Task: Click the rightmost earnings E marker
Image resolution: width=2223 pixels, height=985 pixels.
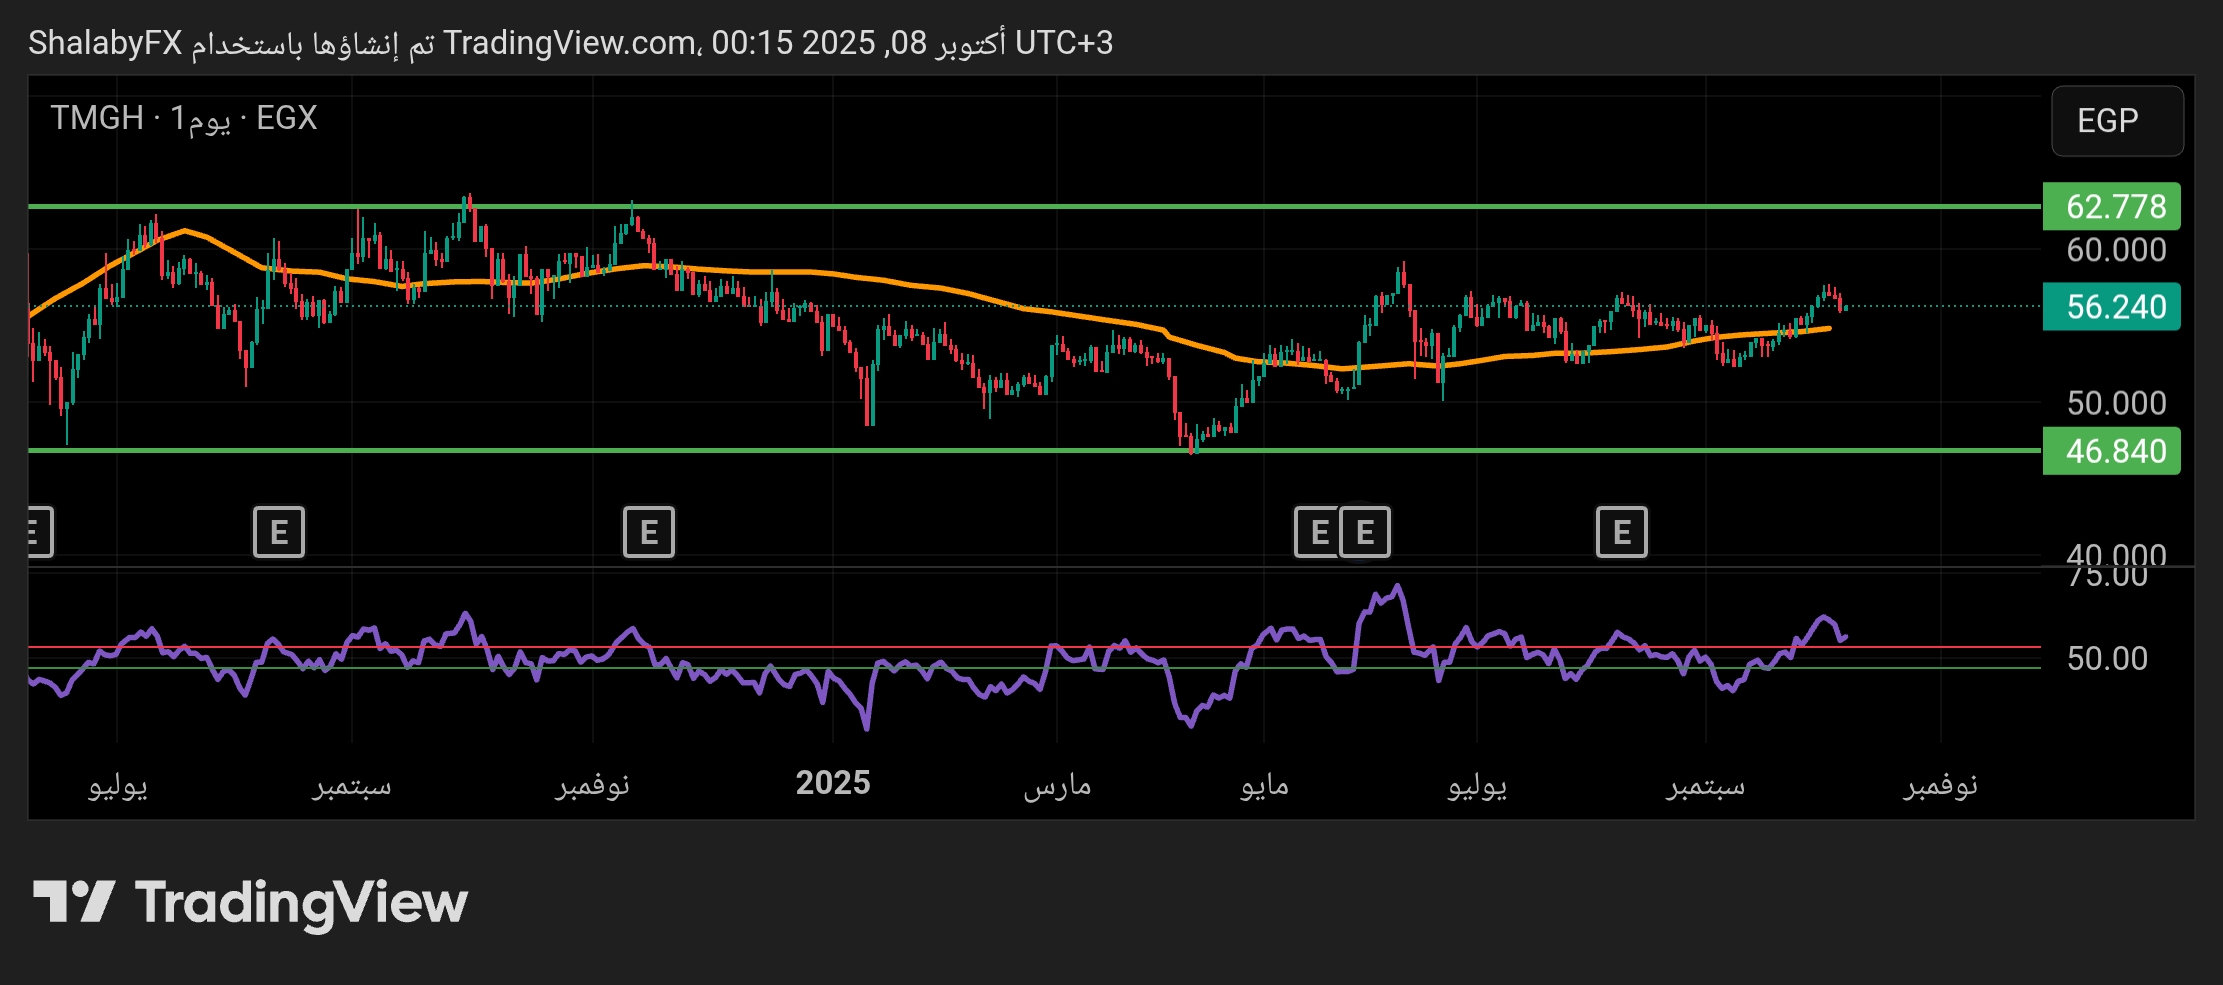Action: tap(1621, 532)
